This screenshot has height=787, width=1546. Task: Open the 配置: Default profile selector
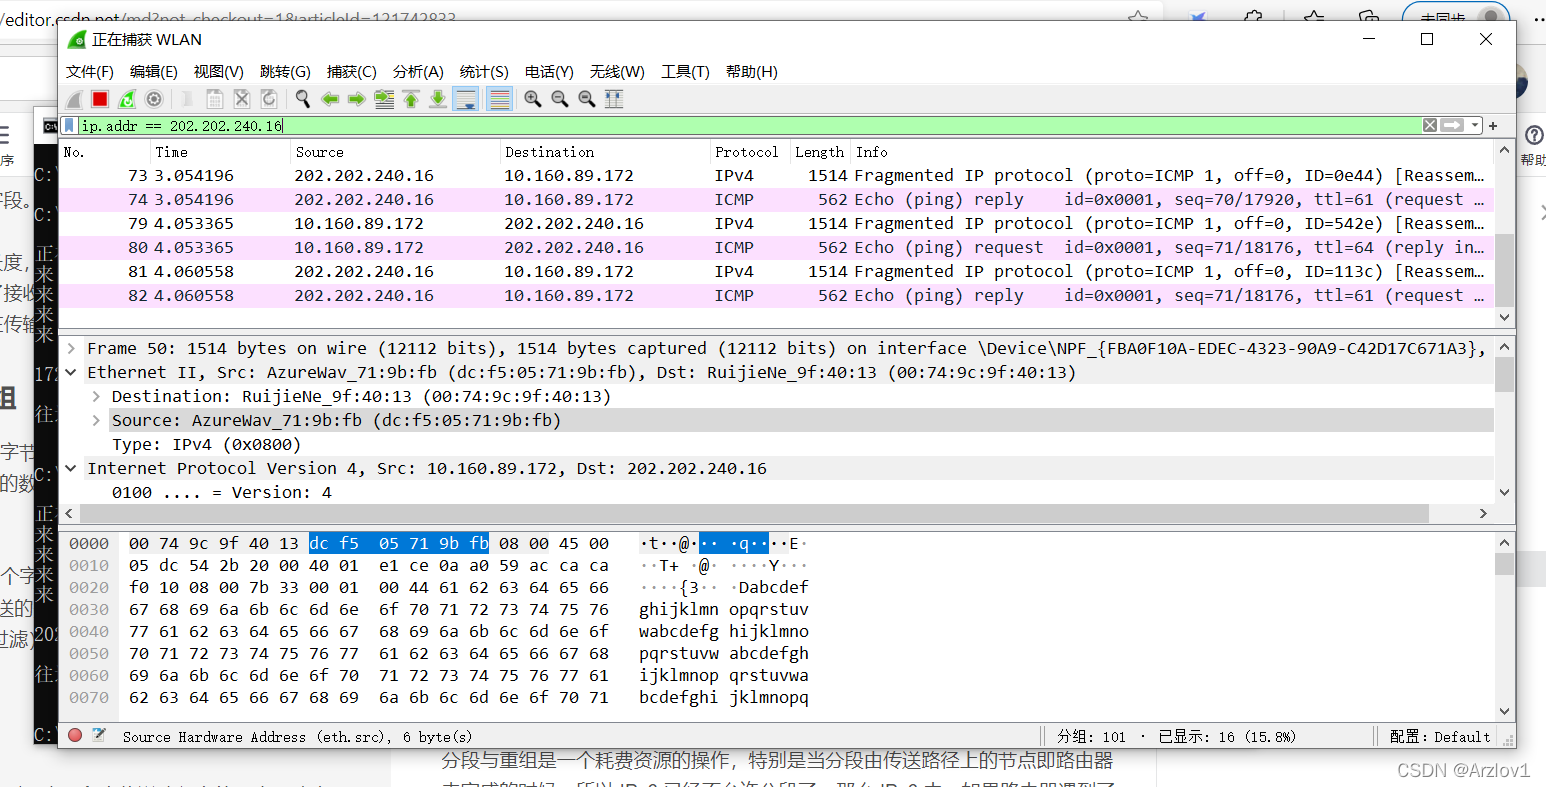(x=1440, y=736)
